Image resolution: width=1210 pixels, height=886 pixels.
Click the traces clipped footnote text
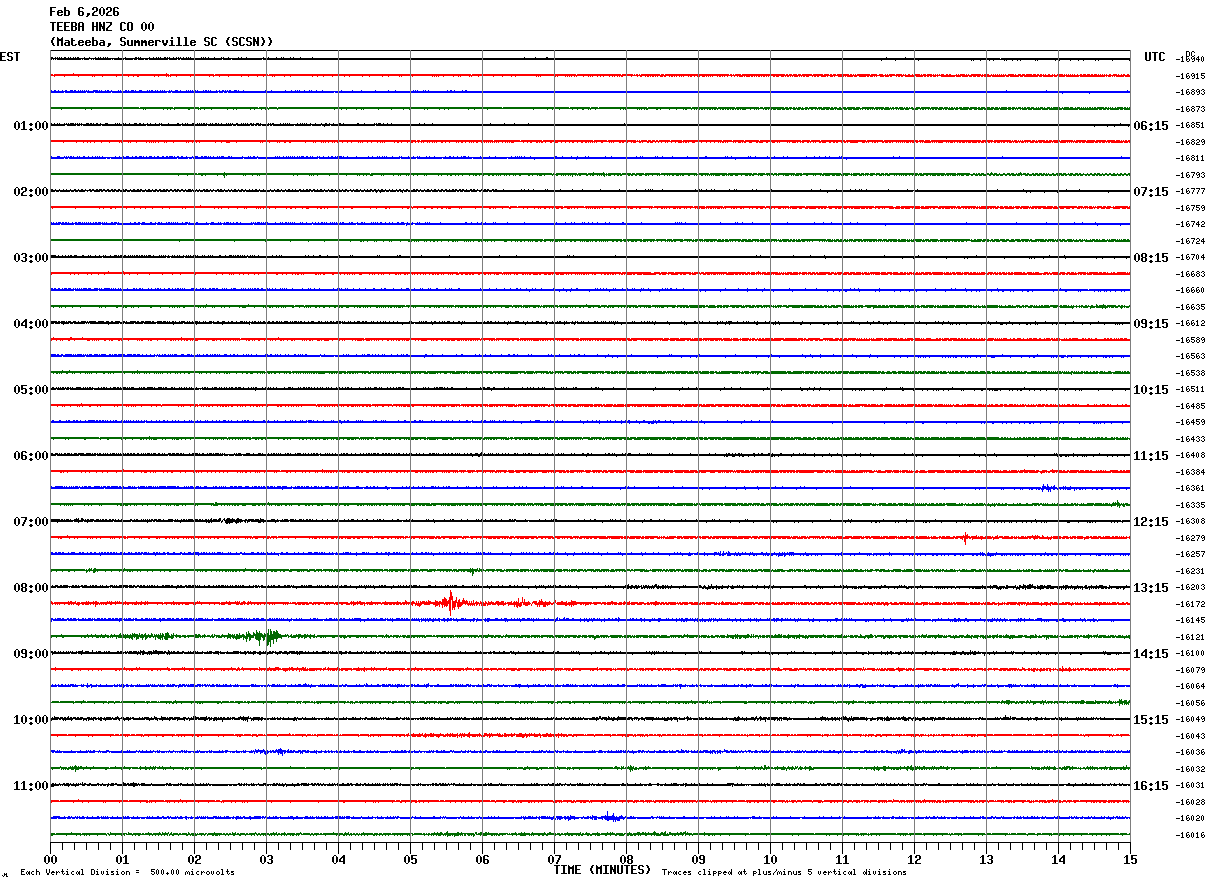(x=784, y=873)
